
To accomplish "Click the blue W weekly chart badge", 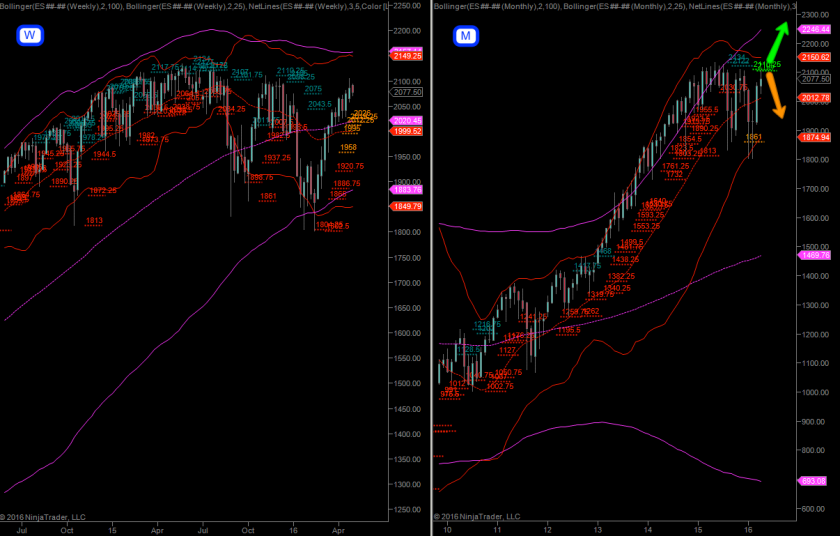I will tap(30, 35).
